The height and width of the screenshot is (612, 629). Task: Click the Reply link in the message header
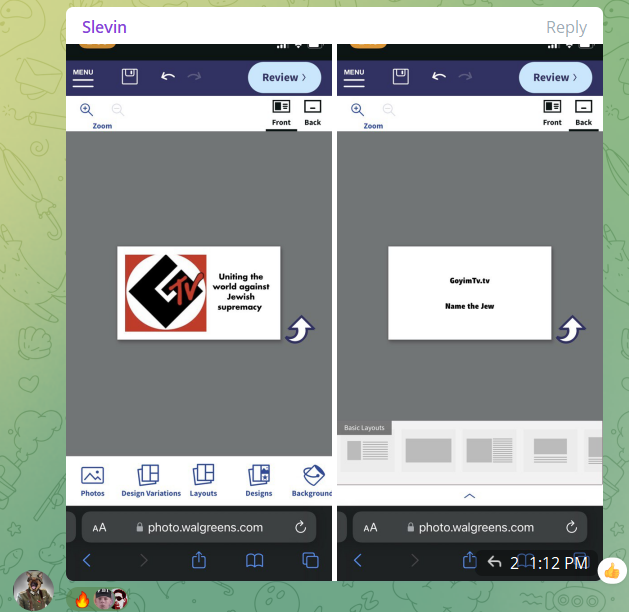(x=566, y=27)
